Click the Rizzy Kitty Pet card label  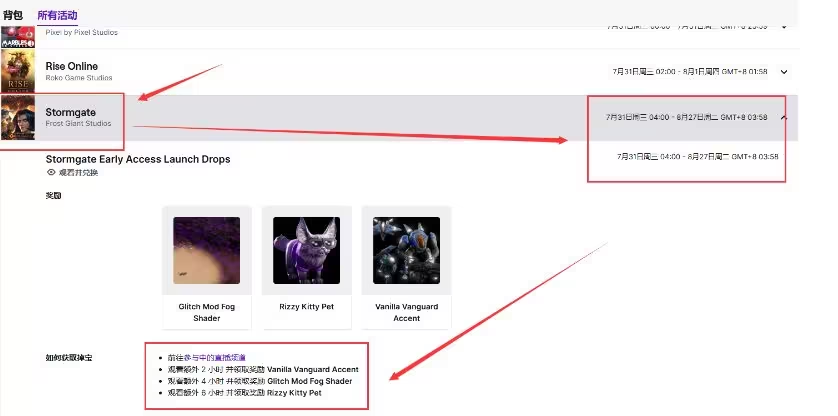[x=306, y=307]
